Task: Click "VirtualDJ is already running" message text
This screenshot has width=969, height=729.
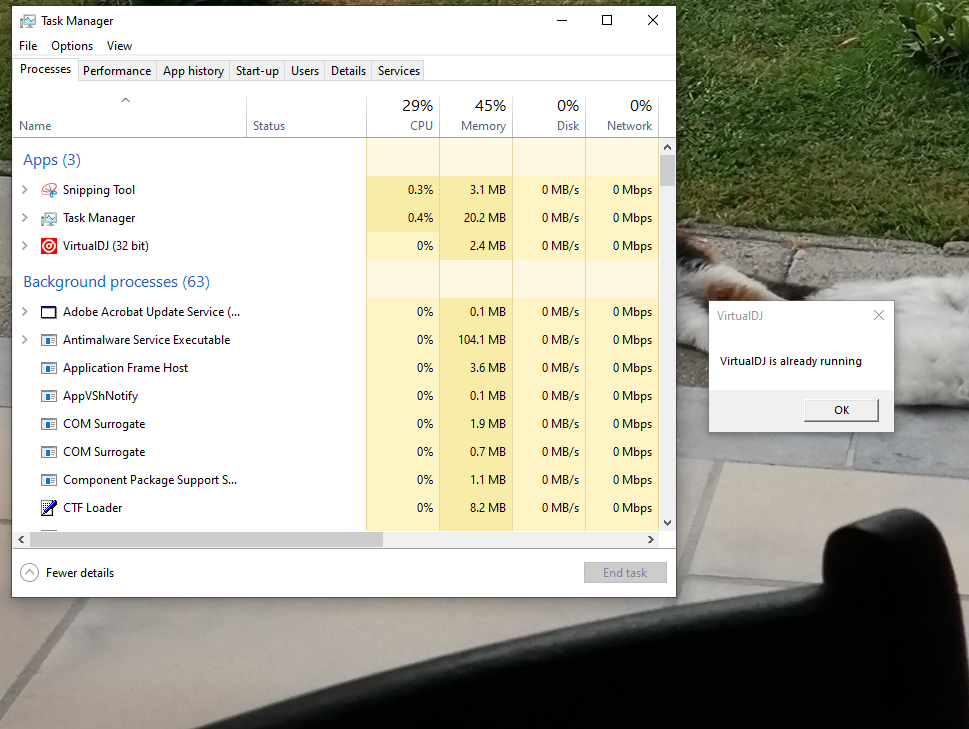Action: pyautogui.click(x=790, y=361)
